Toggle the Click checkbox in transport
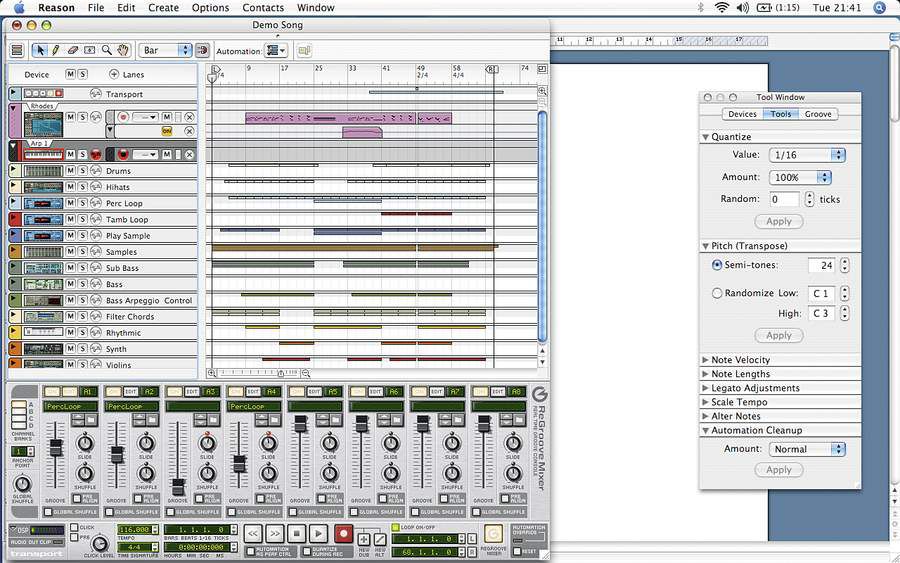 (x=74, y=527)
